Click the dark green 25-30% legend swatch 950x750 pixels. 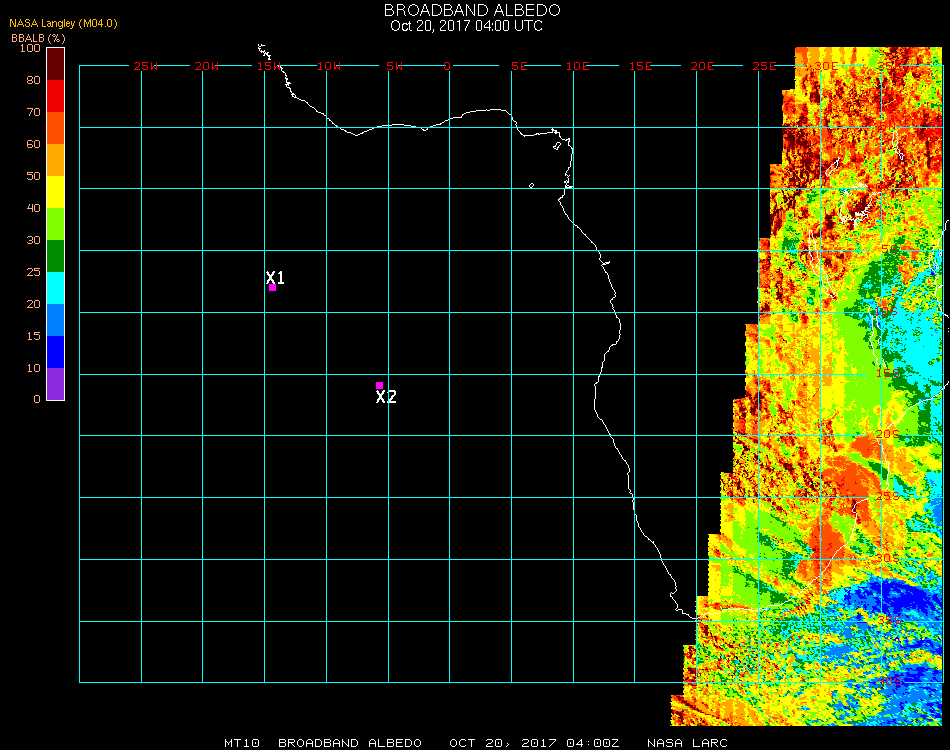55,256
